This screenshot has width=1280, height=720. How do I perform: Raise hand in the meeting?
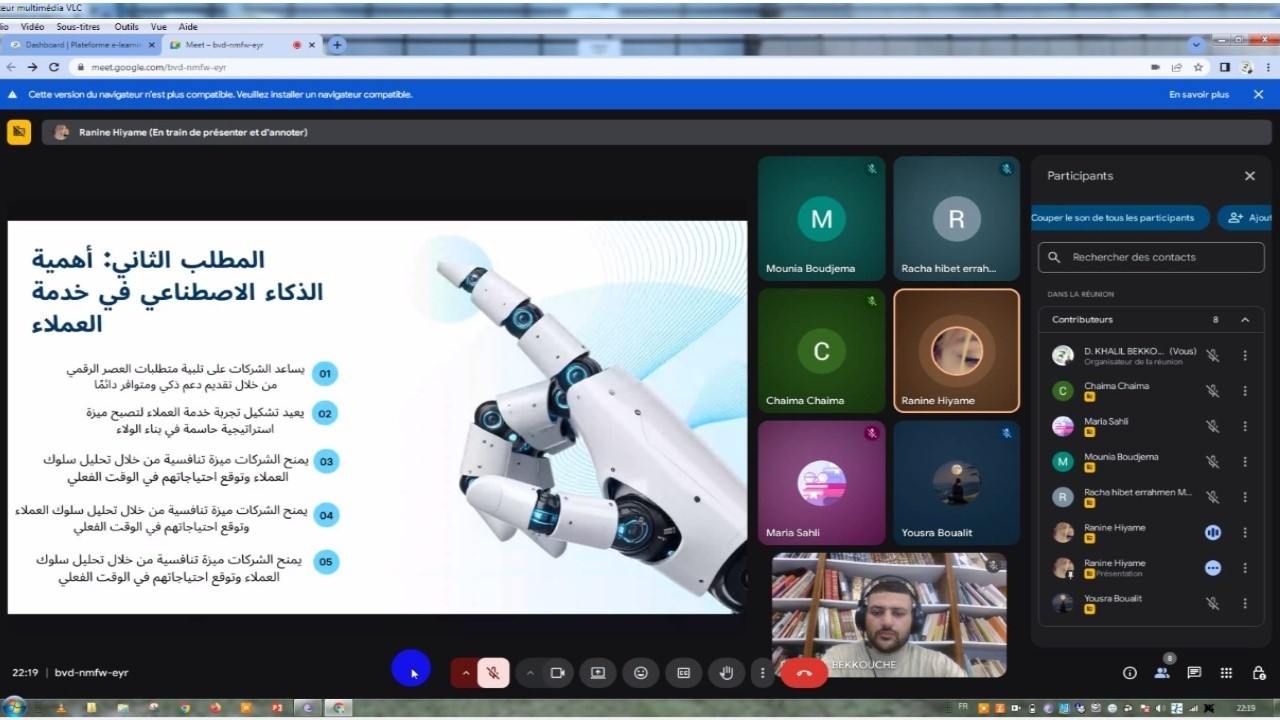point(727,673)
